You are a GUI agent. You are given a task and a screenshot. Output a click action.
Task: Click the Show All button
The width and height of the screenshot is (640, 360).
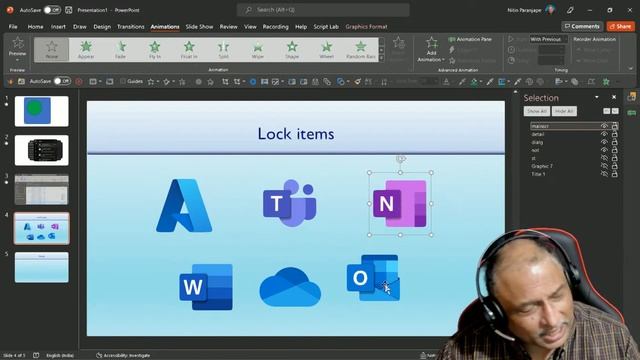point(537,111)
